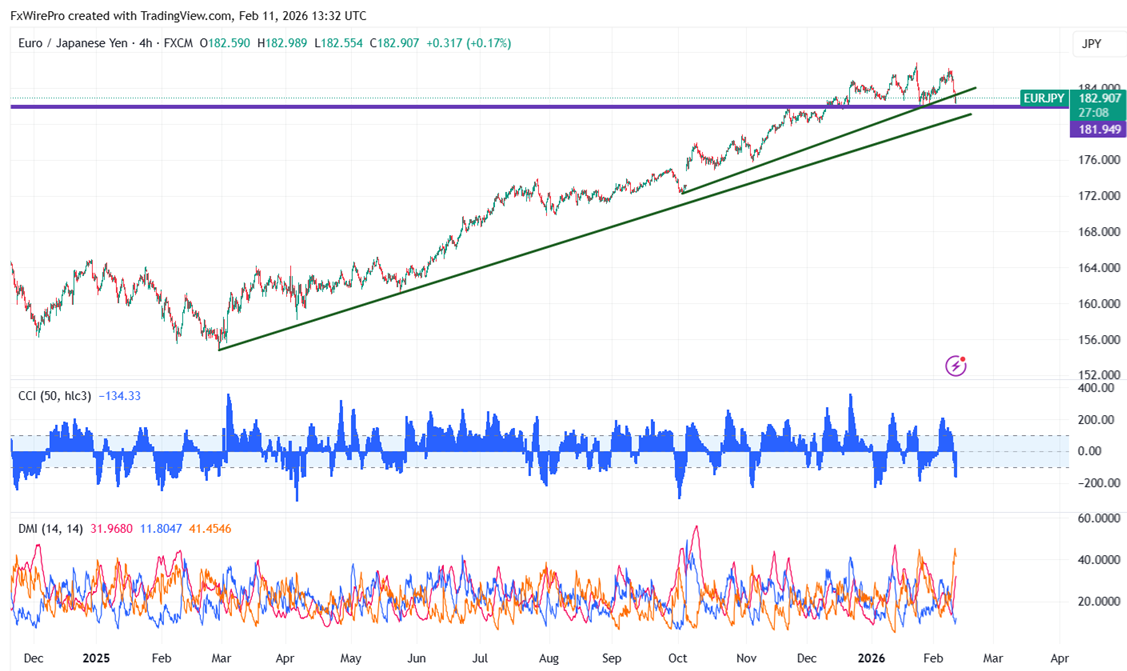The height and width of the screenshot is (671, 1127).
Task: Click the EURJPY symbol price tag
Action: click(x=1044, y=98)
